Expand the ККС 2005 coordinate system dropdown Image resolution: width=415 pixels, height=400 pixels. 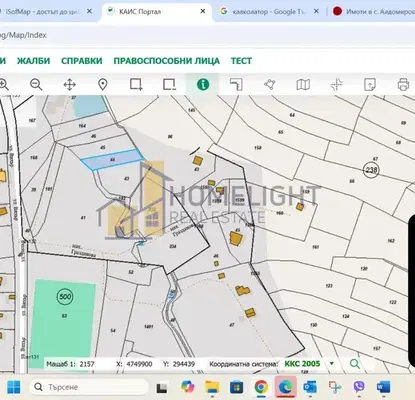tap(332, 364)
